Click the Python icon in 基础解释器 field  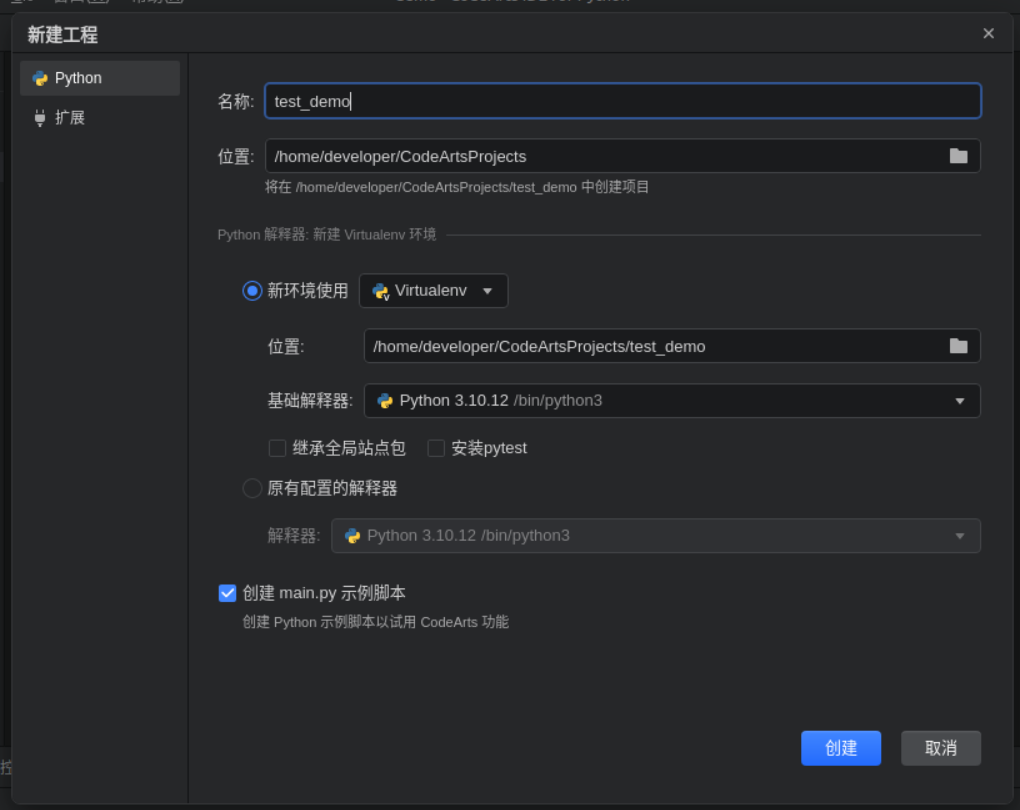pyautogui.click(x=385, y=401)
